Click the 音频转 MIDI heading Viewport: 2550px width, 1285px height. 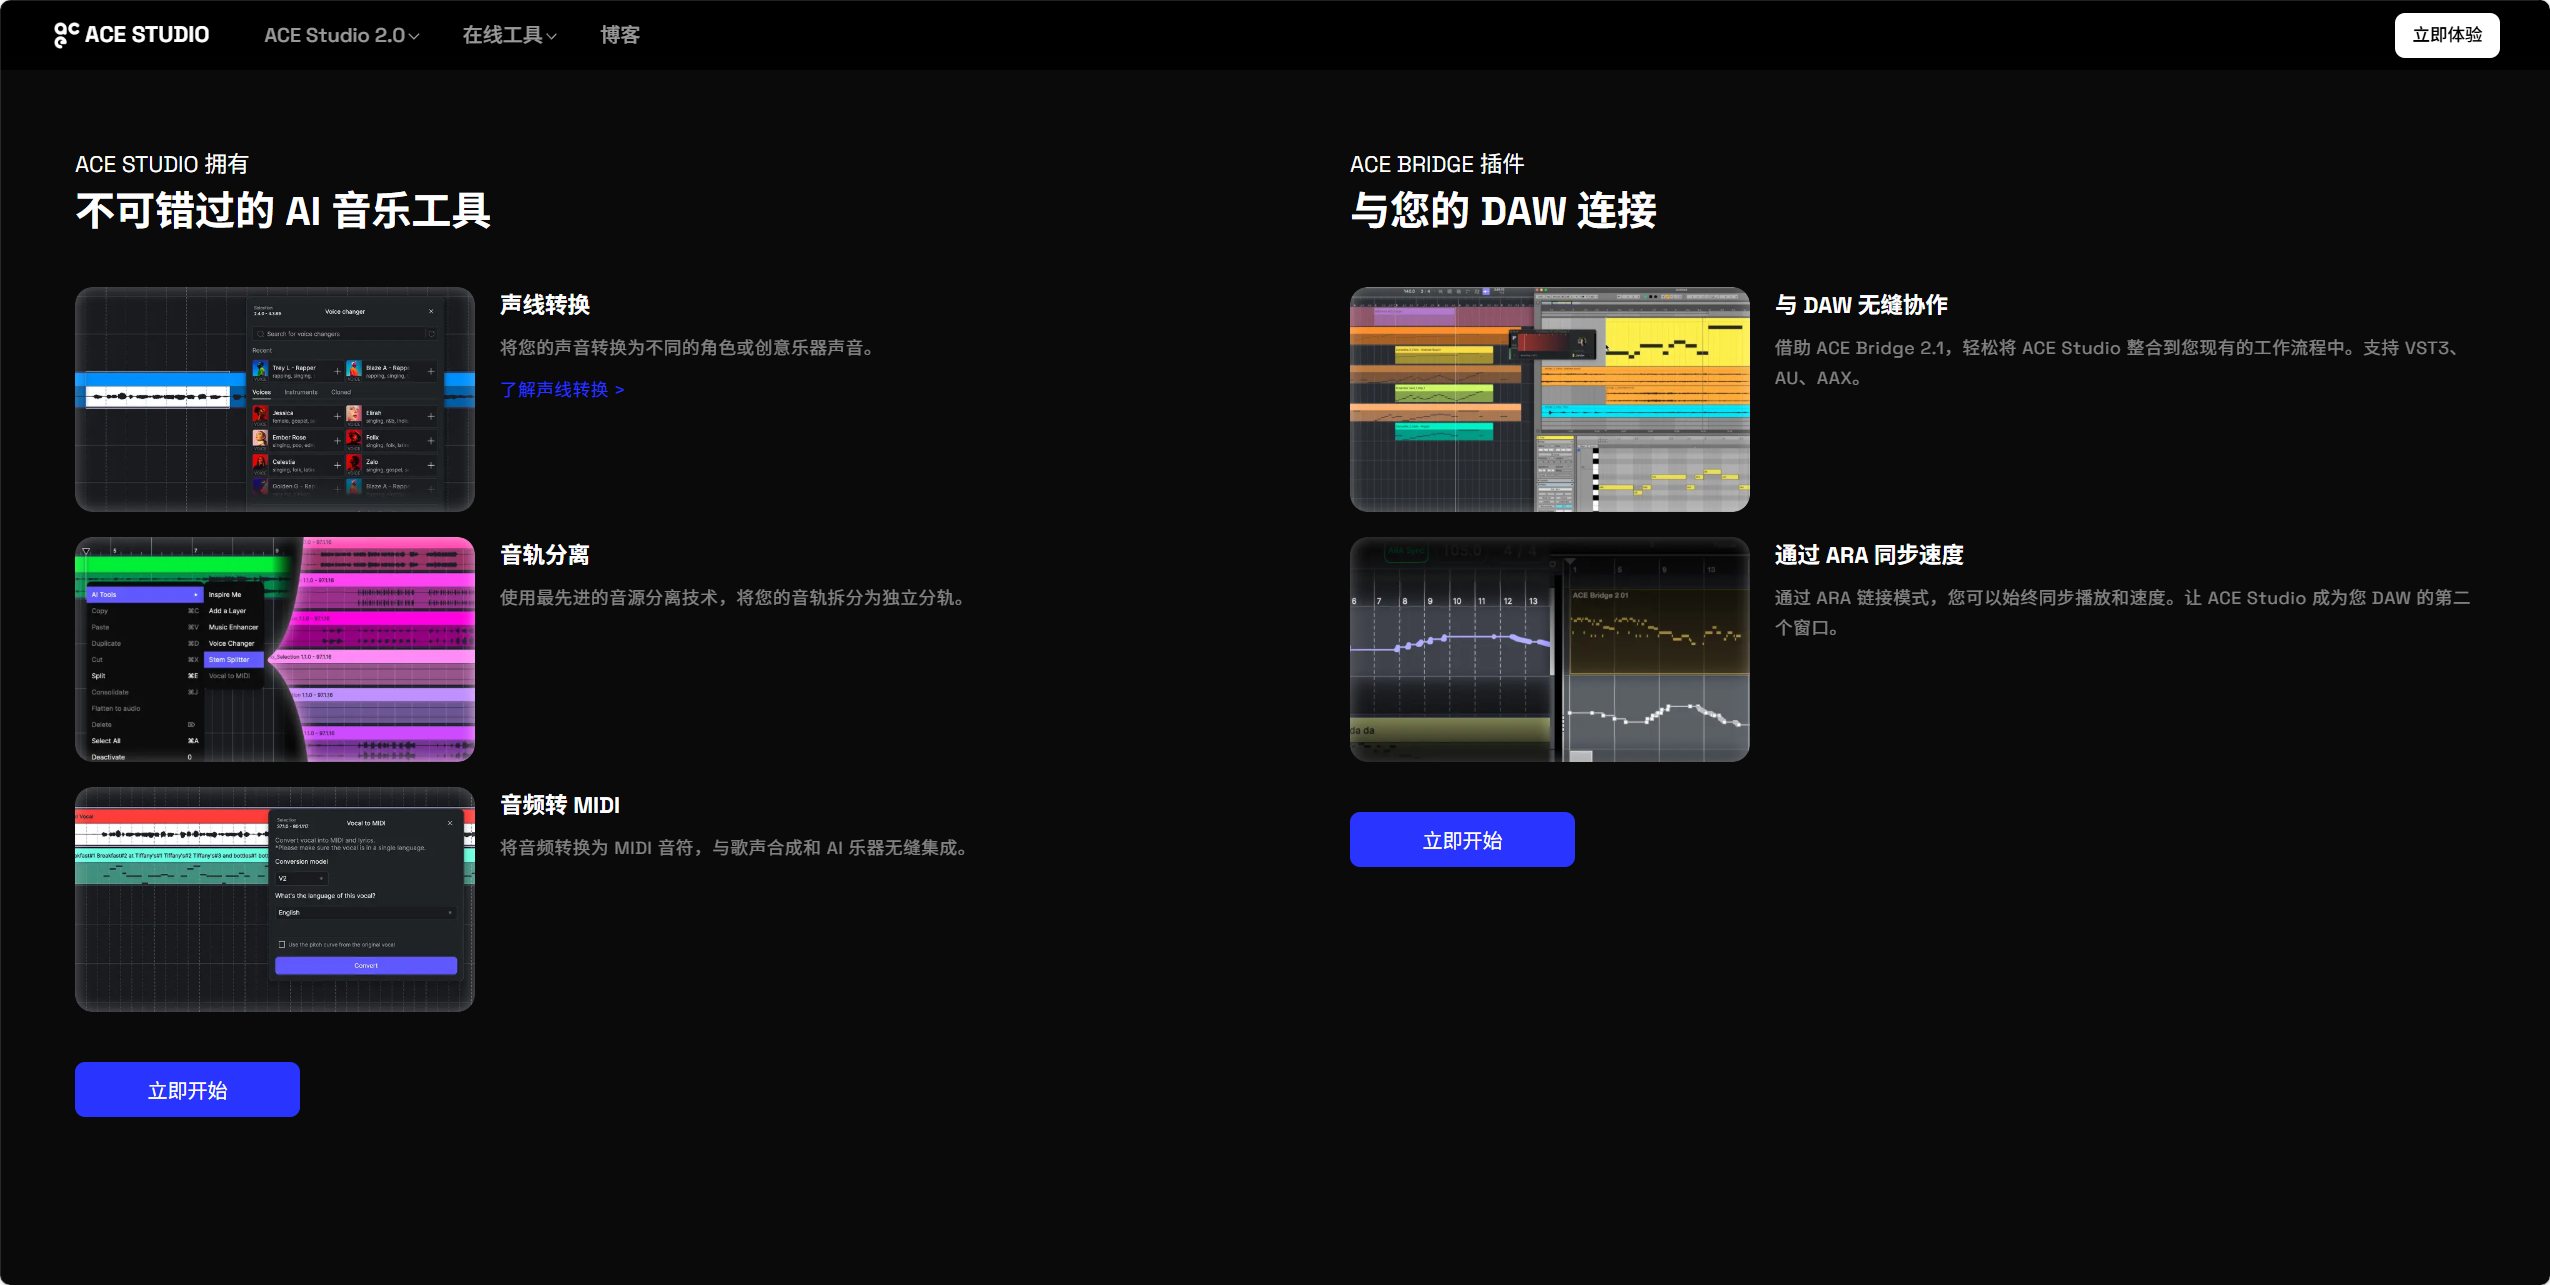point(560,805)
